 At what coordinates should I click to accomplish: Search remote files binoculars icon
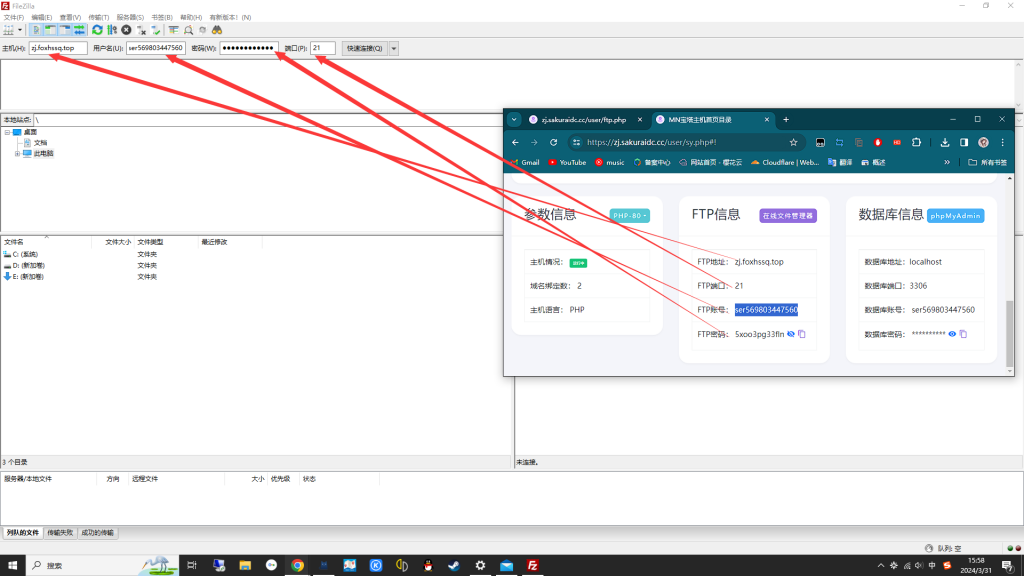(217, 30)
